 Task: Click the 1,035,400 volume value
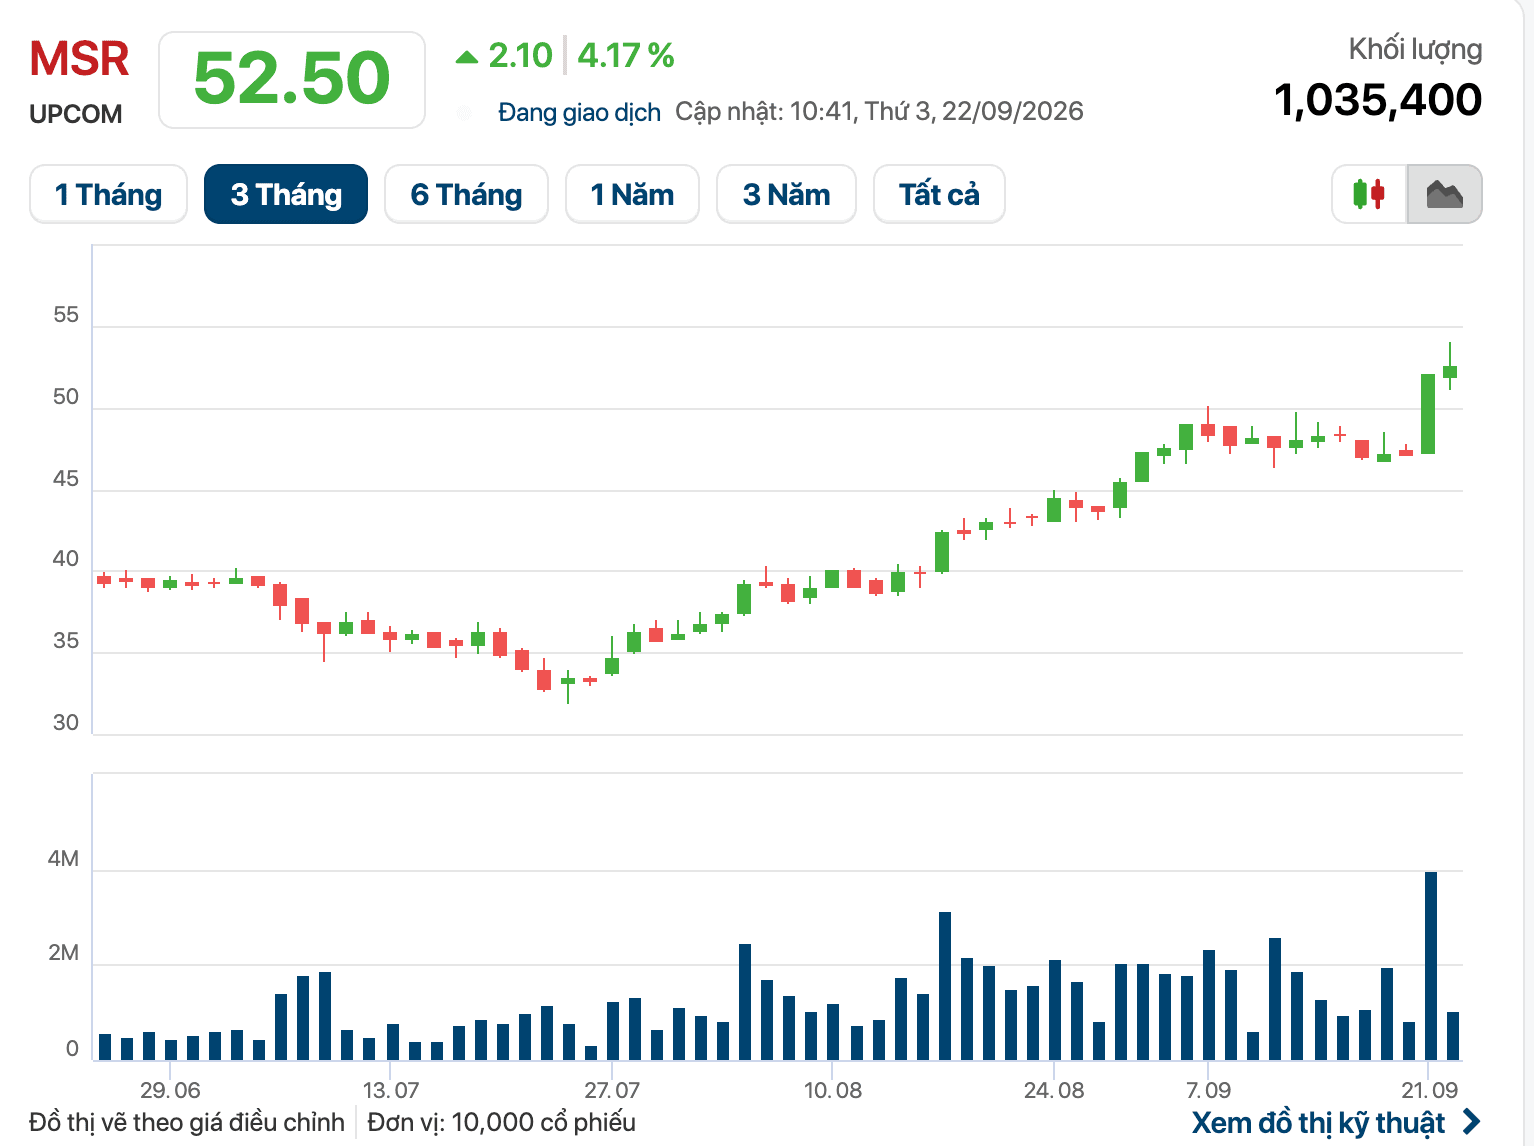point(1378,100)
